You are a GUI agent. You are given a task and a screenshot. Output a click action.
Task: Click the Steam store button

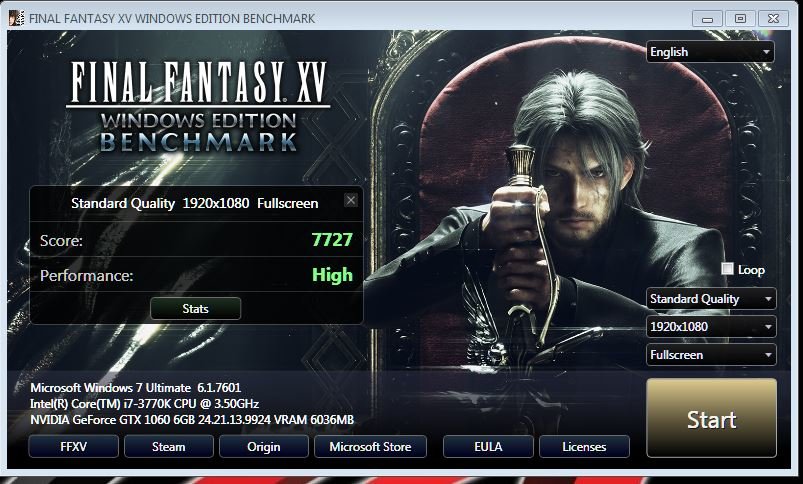(x=168, y=447)
